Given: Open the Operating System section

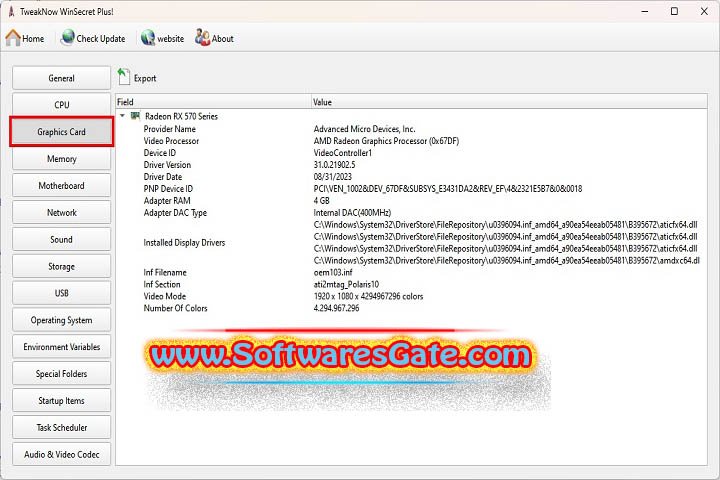Looking at the screenshot, I should pos(61,320).
